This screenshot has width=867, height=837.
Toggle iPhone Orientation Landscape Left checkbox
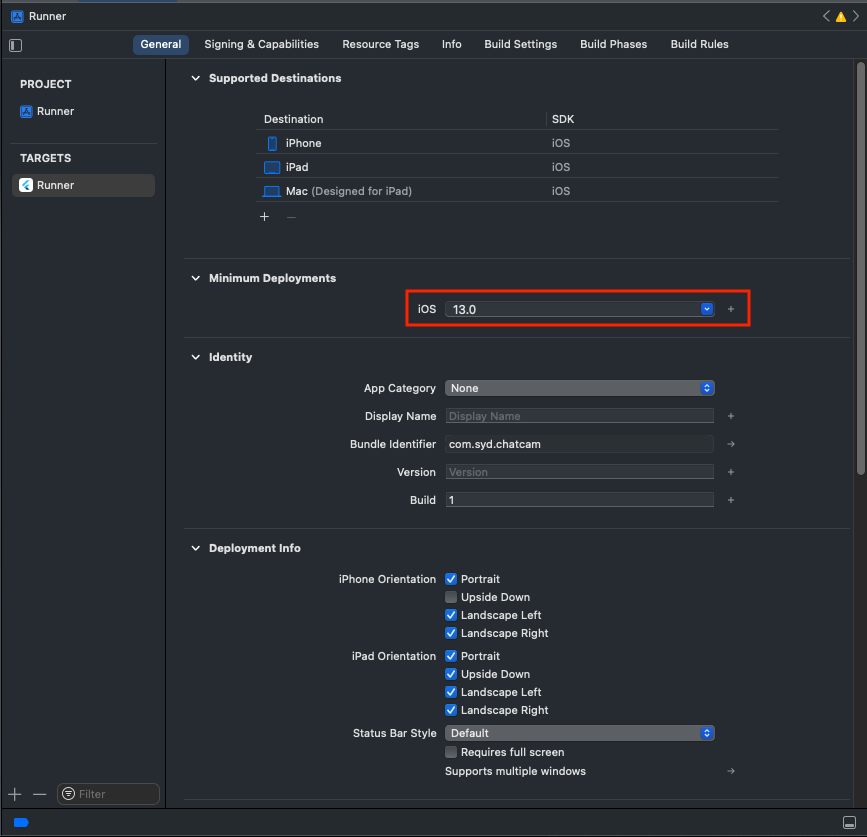451,615
